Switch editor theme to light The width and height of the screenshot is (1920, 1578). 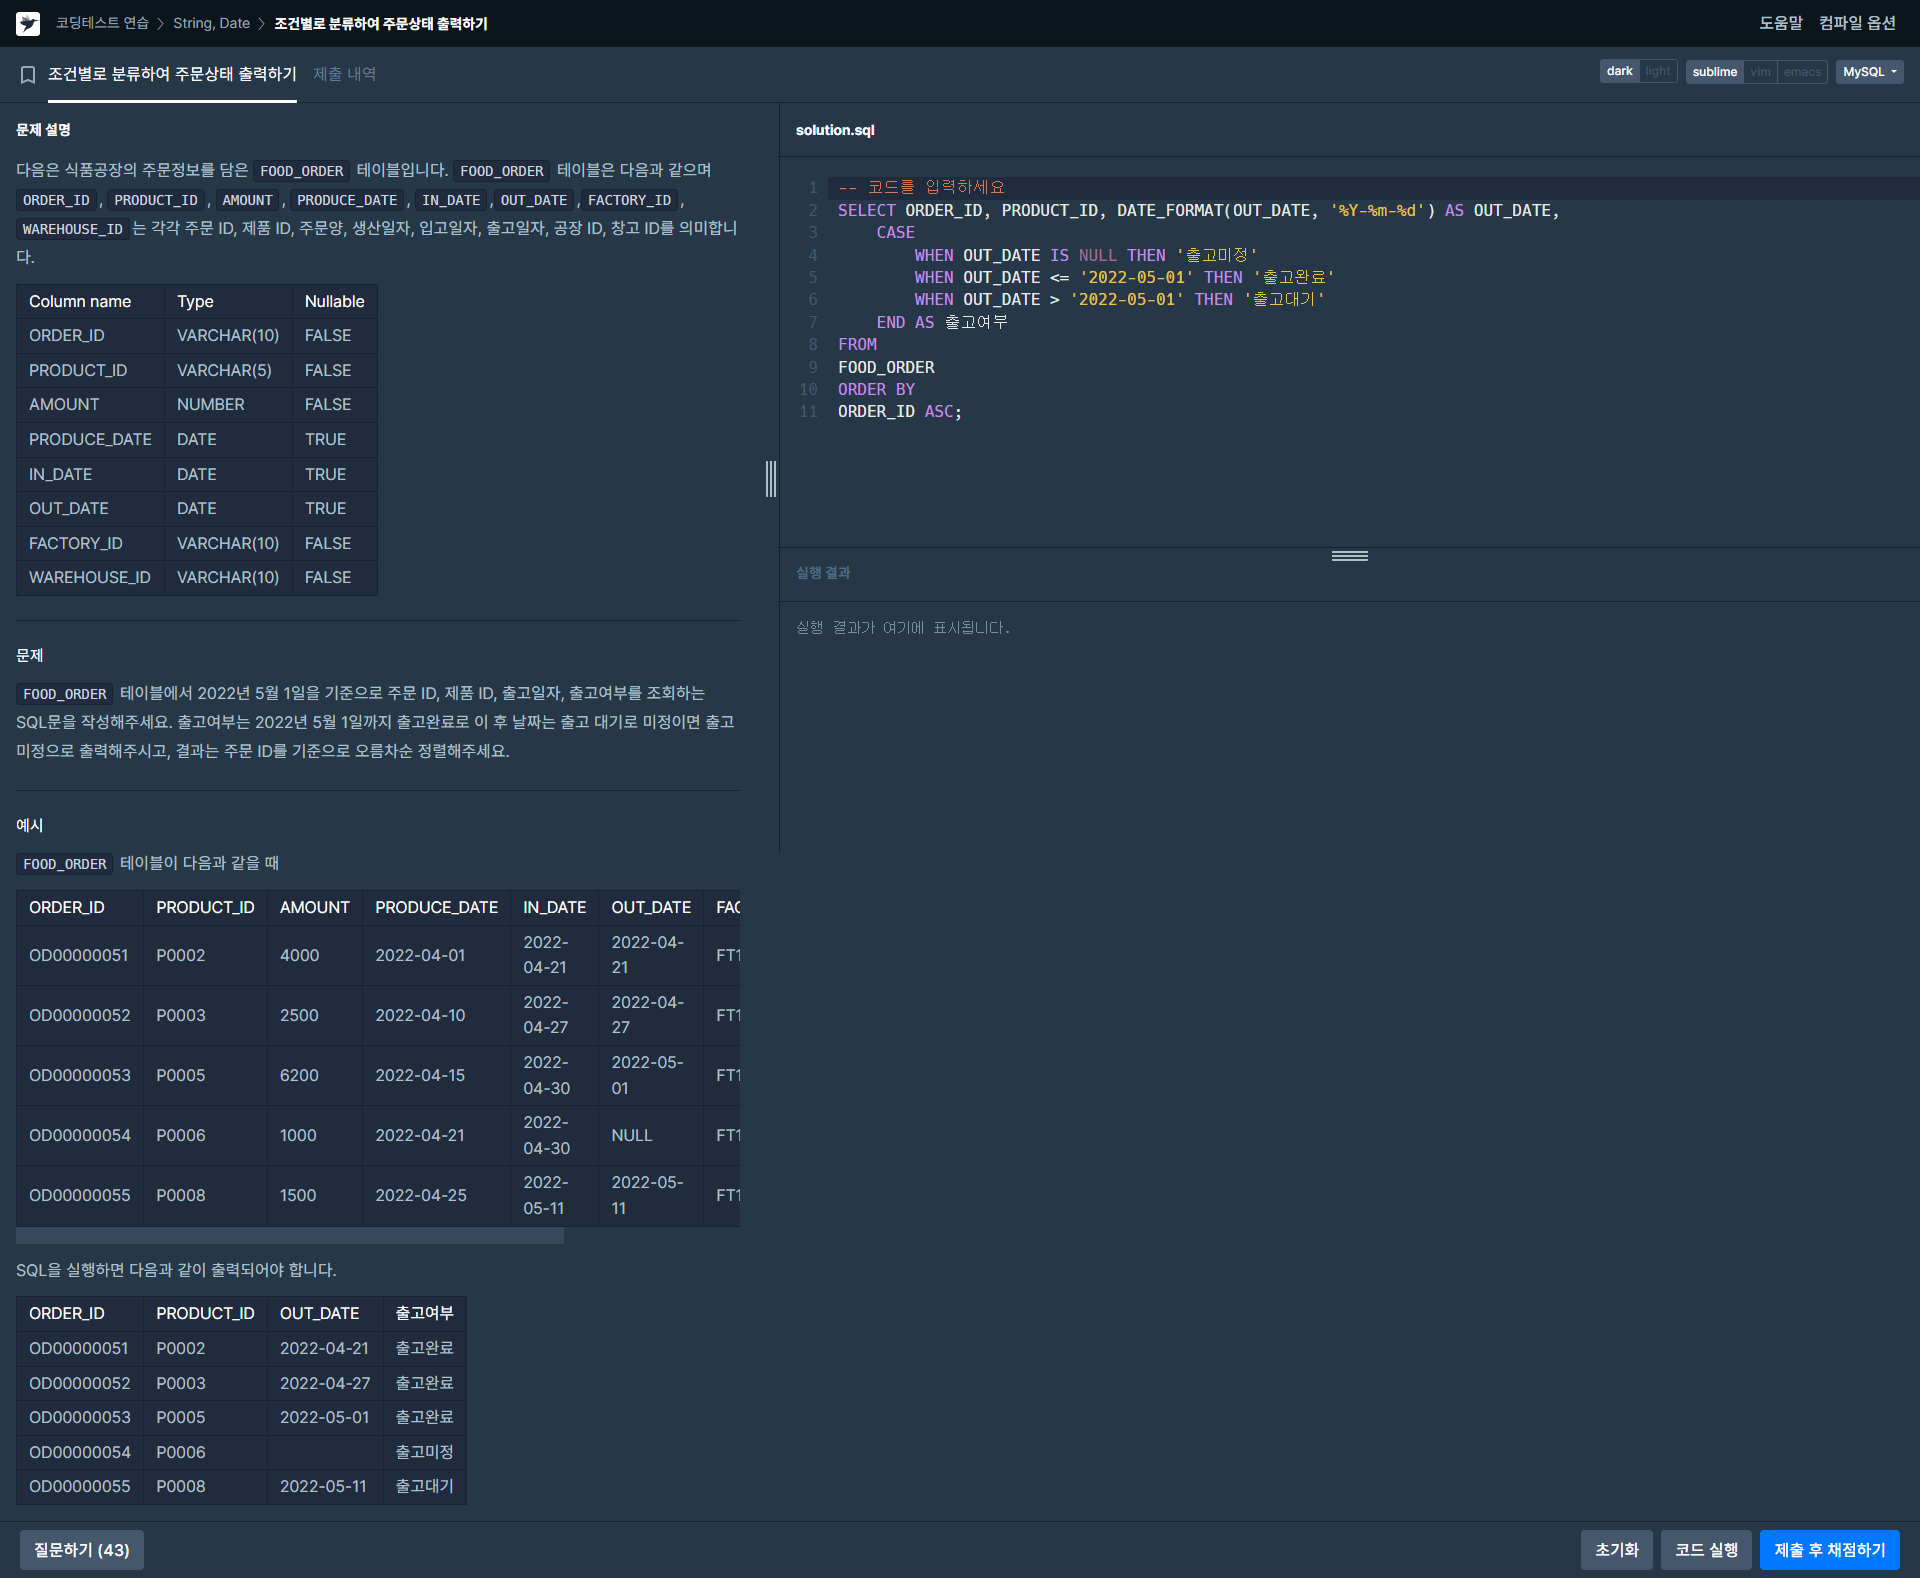pyautogui.click(x=1658, y=72)
